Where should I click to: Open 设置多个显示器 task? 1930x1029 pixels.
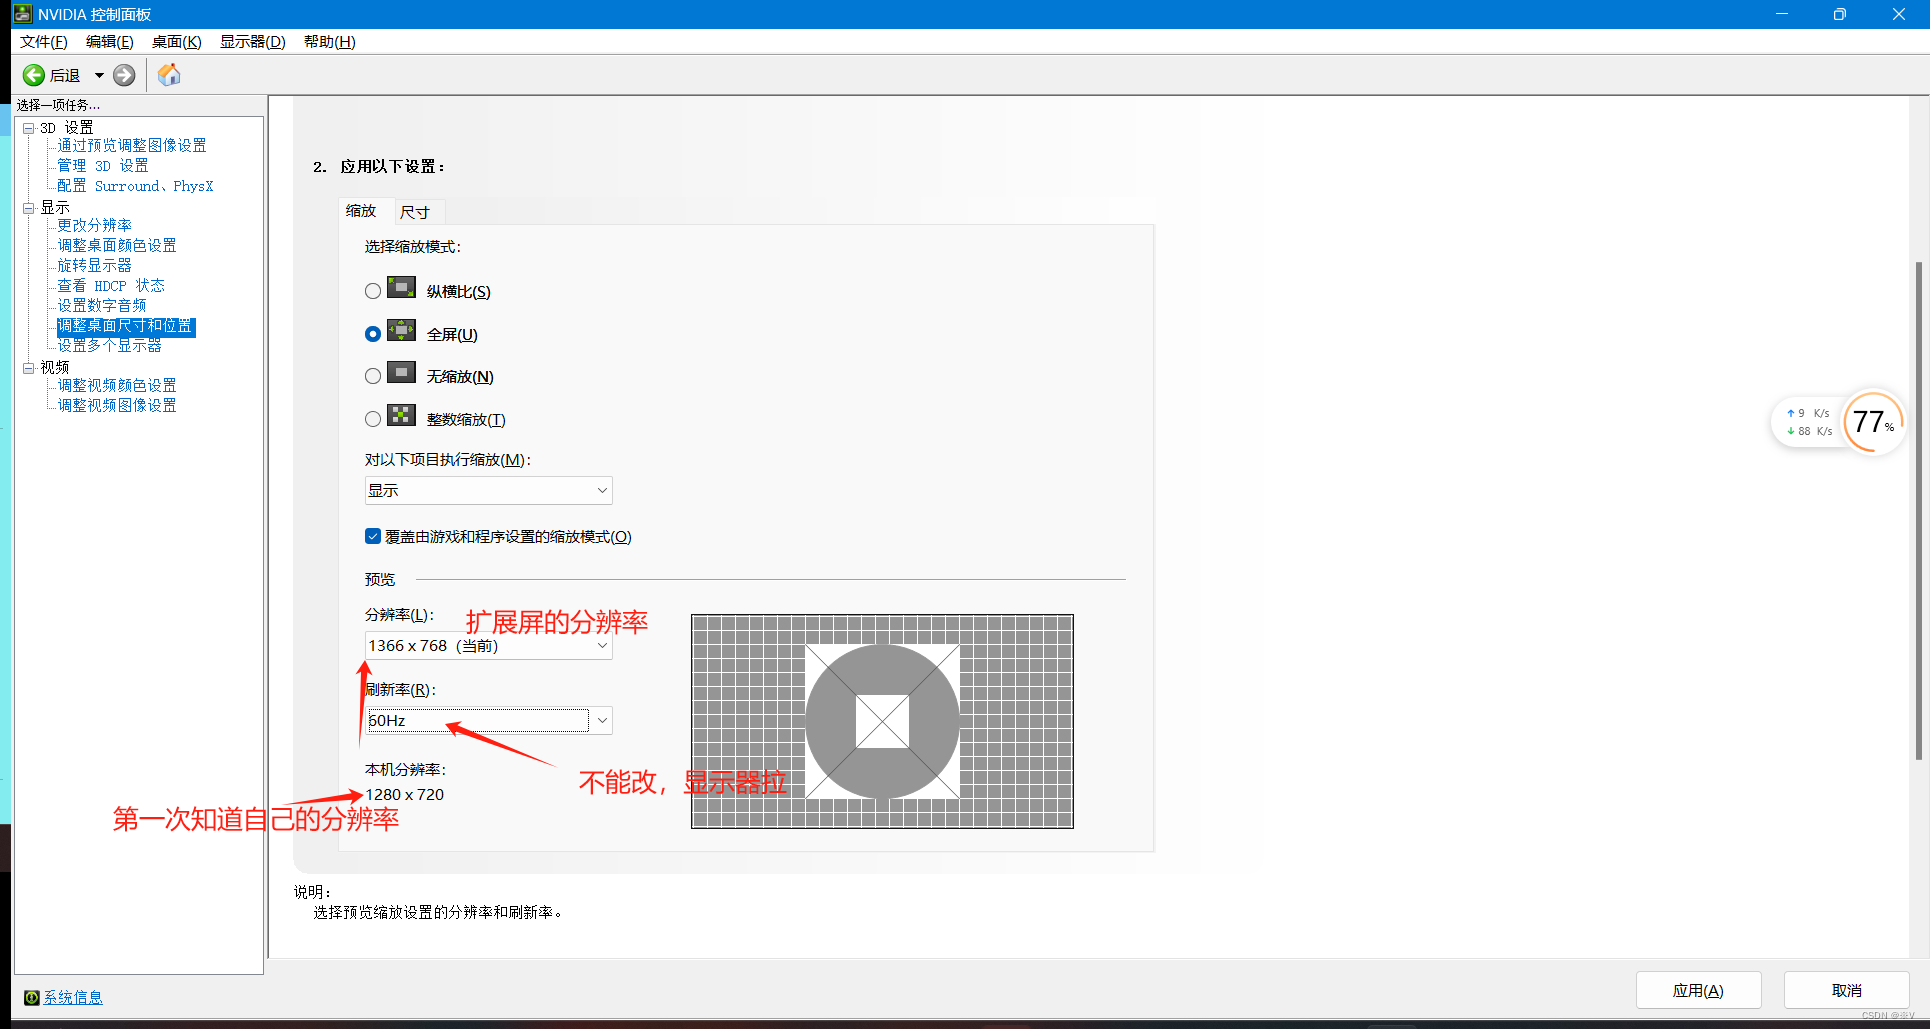click(110, 346)
